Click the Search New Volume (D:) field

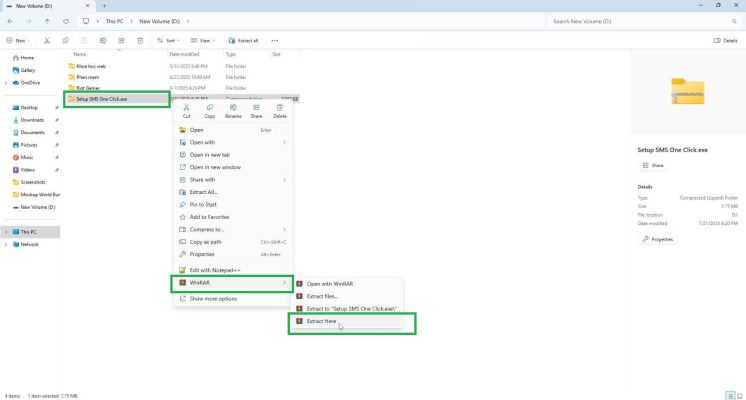click(640, 20)
